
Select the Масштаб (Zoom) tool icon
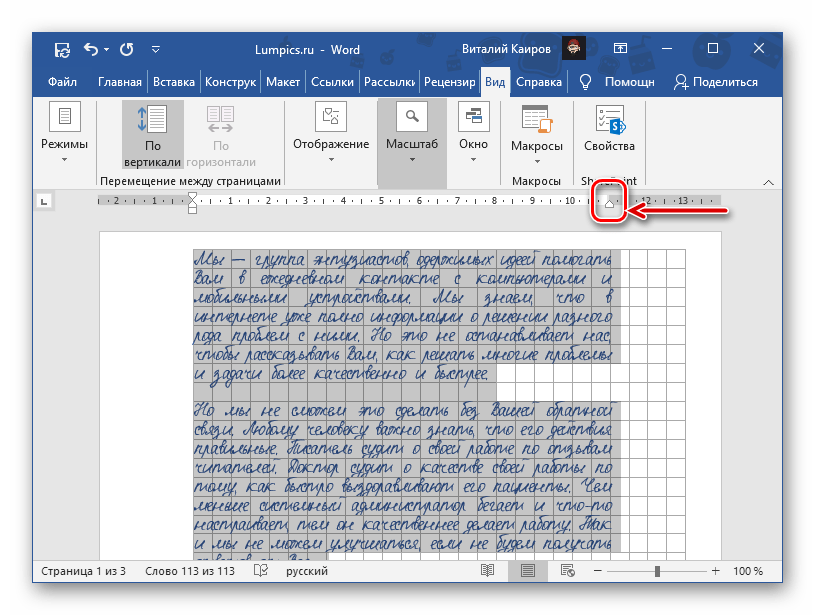coord(411,115)
